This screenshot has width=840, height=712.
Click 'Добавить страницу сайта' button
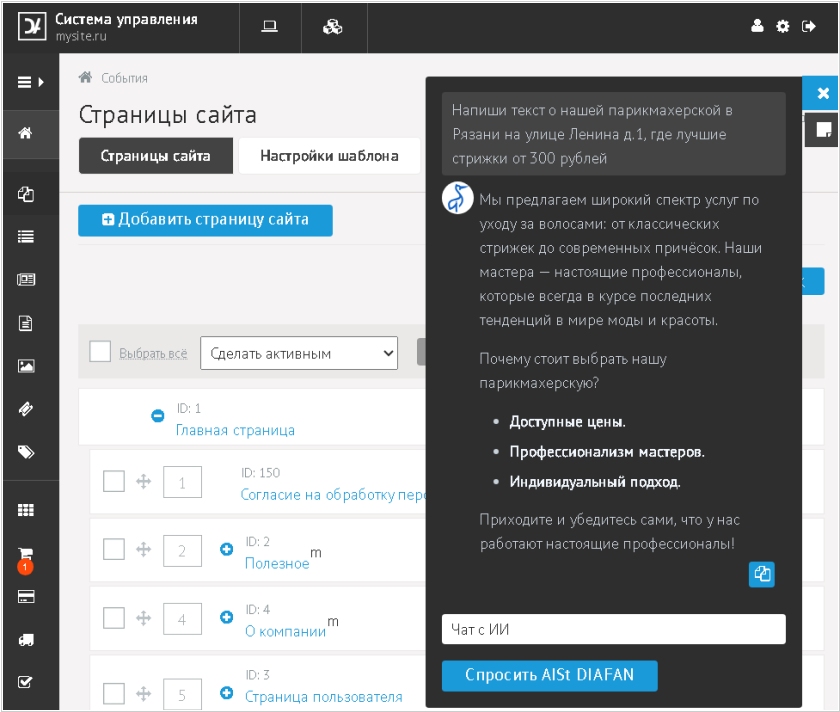click(x=205, y=220)
